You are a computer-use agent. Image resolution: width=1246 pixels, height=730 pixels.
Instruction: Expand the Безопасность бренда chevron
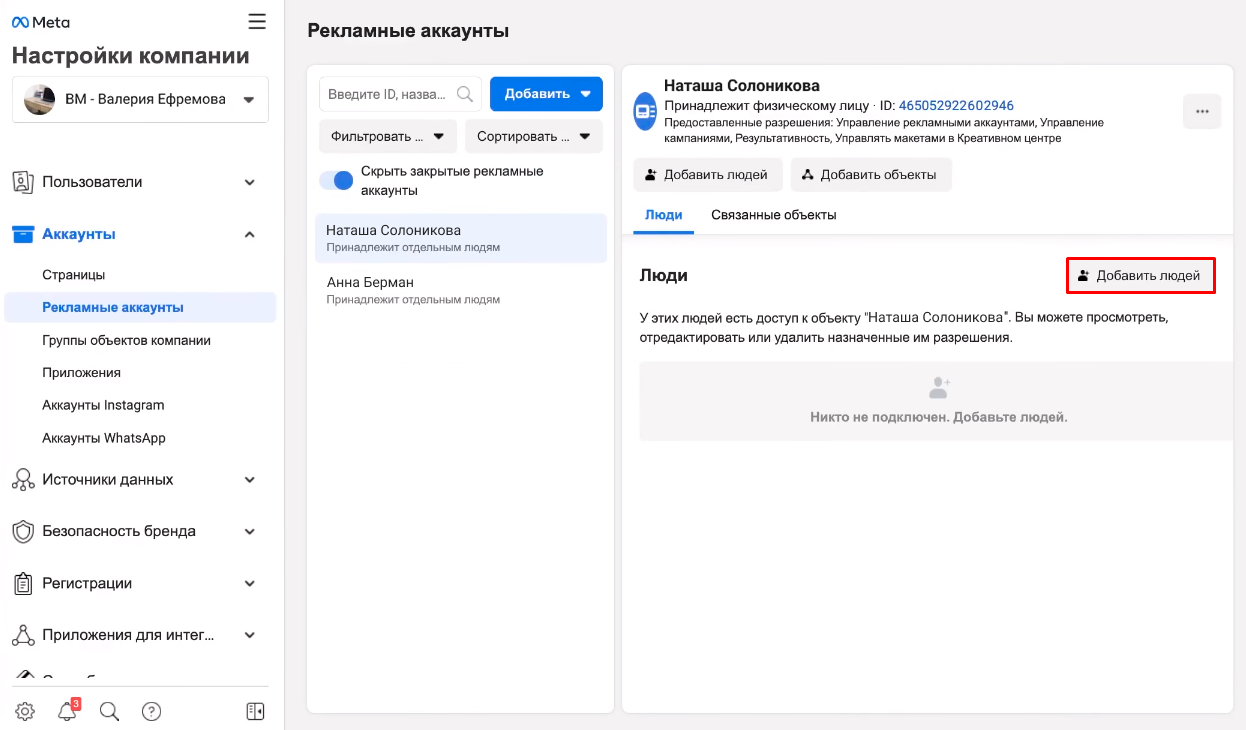250,531
